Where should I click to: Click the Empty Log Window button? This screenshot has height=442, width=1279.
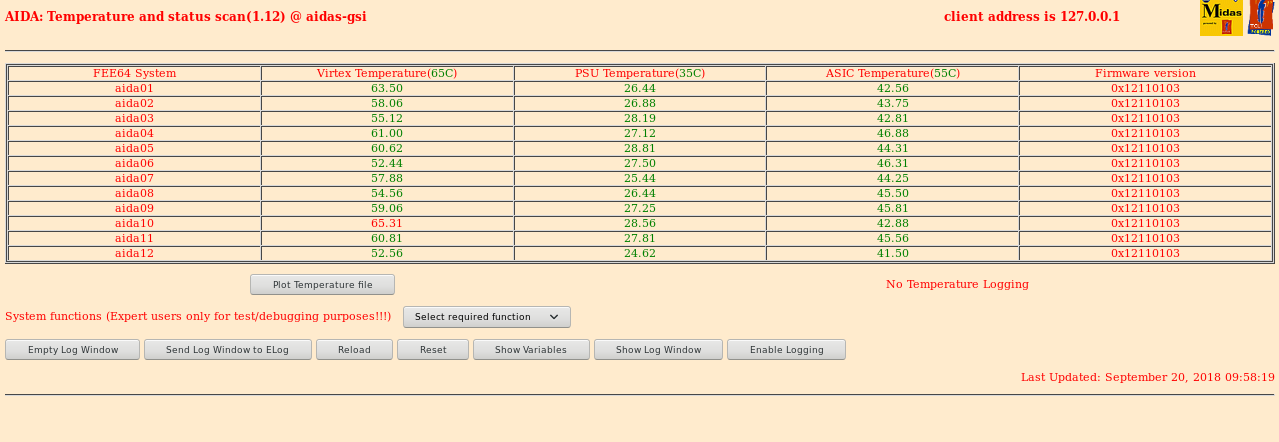tap(72, 350)
